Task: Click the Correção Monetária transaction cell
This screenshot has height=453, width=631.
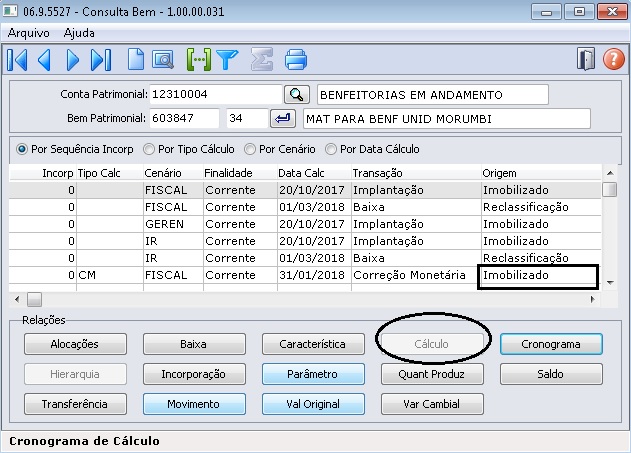Action: (415, 275)
